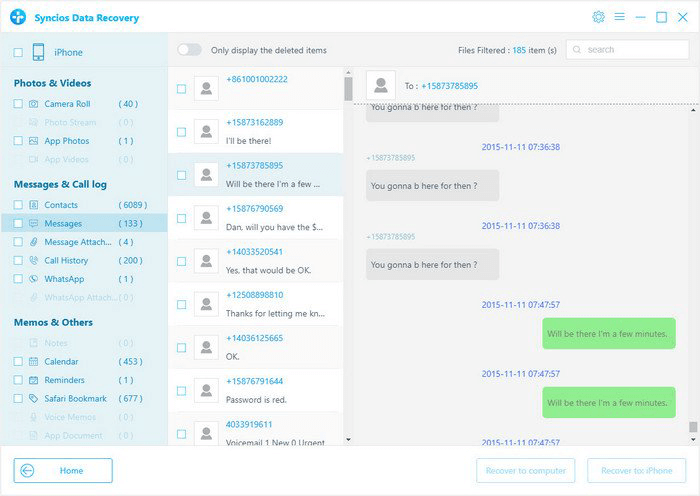Click message pane scroll up arrow
This screenshot has height=496, width=700.
(x=693, y=109)
